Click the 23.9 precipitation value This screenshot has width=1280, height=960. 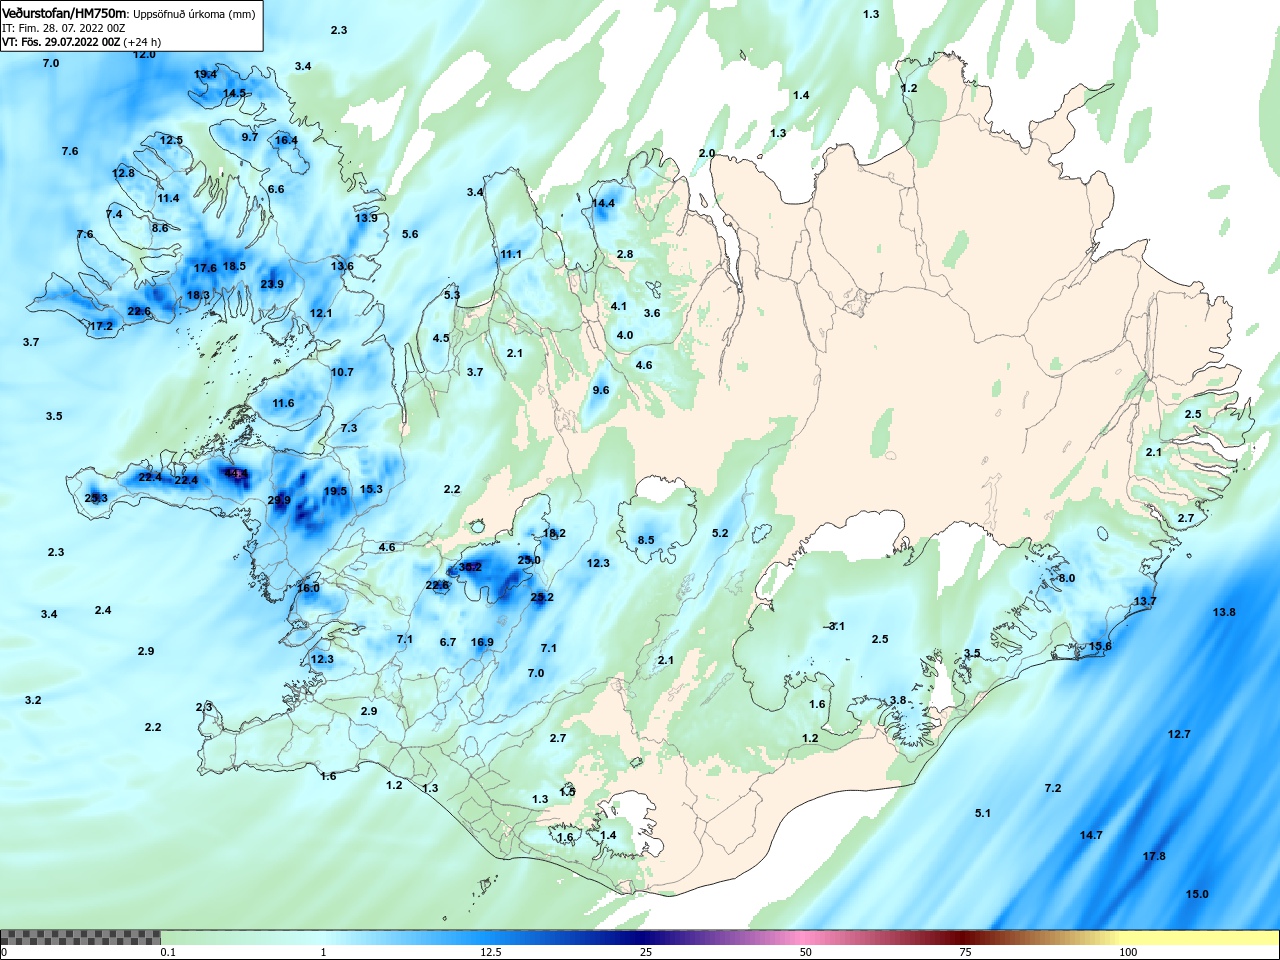[272, 284]
